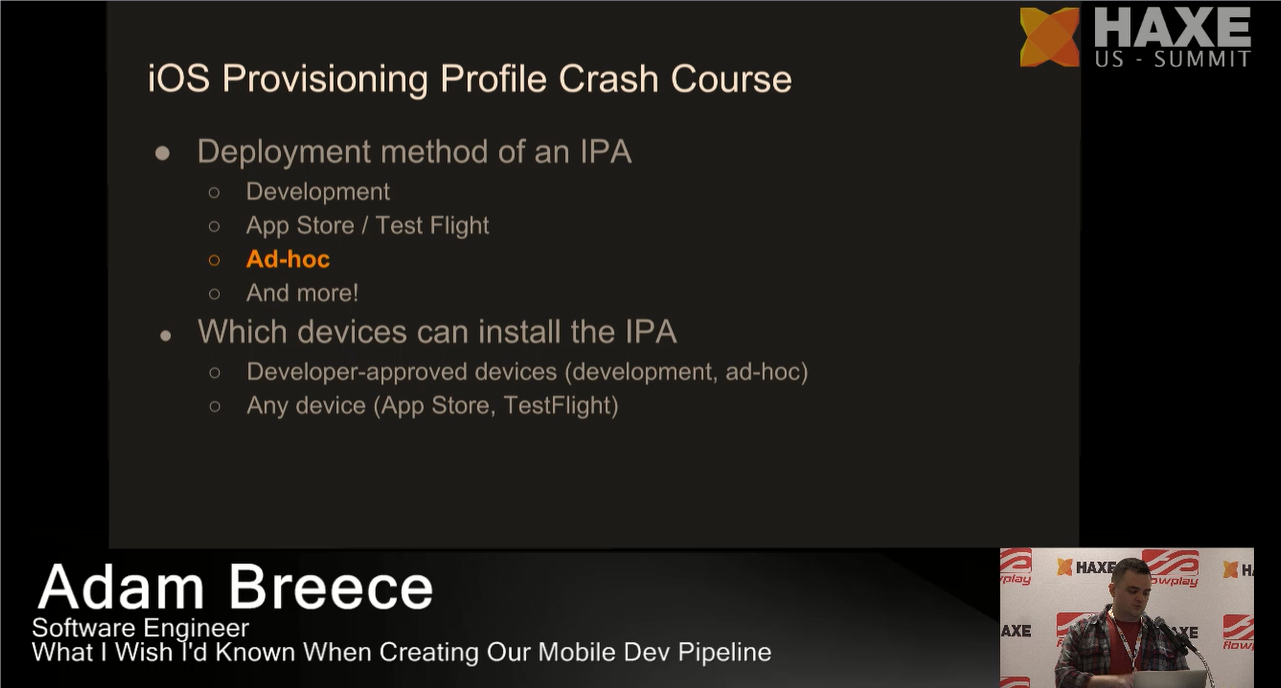Click the "And more!" bullet item
The height and width of the screenshot is (688, 1281).
pos(302,293)
